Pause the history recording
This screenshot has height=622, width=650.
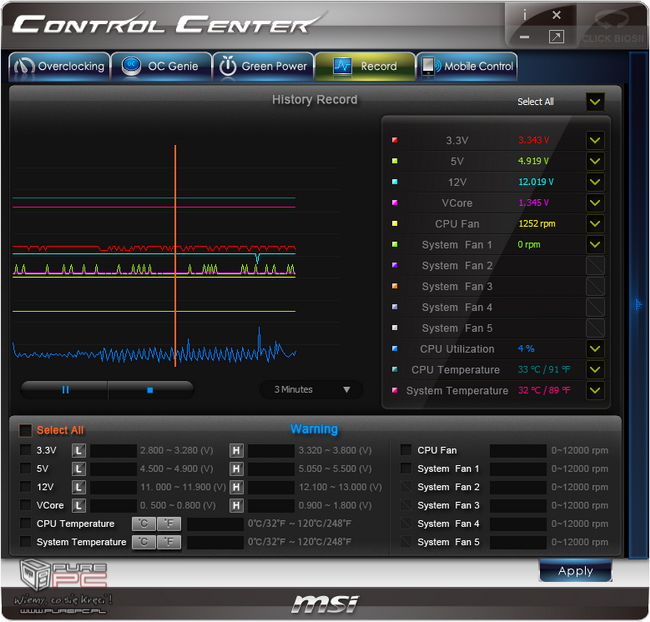pos(65,390)
